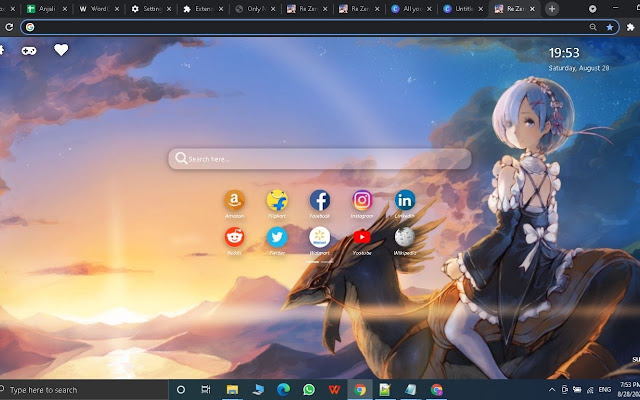The image size is (640, 400).
Task: Close the Untitled tab
Action: [x=480, y=9]
